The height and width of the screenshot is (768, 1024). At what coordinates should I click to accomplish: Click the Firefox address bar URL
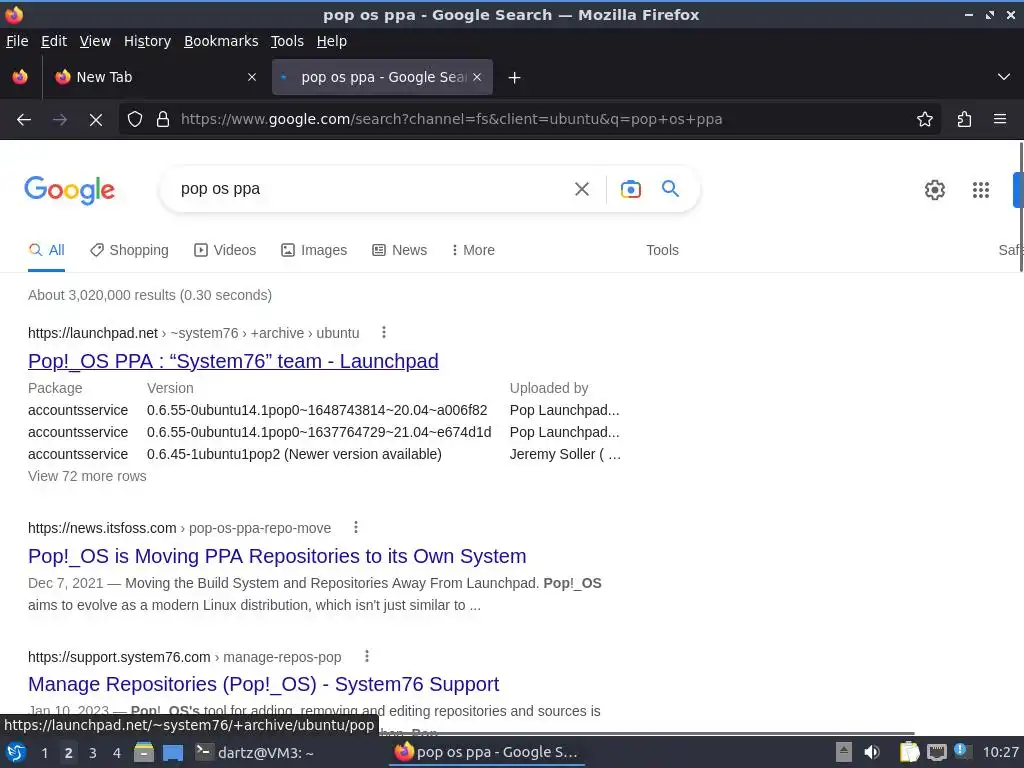(x=451, y=120)
